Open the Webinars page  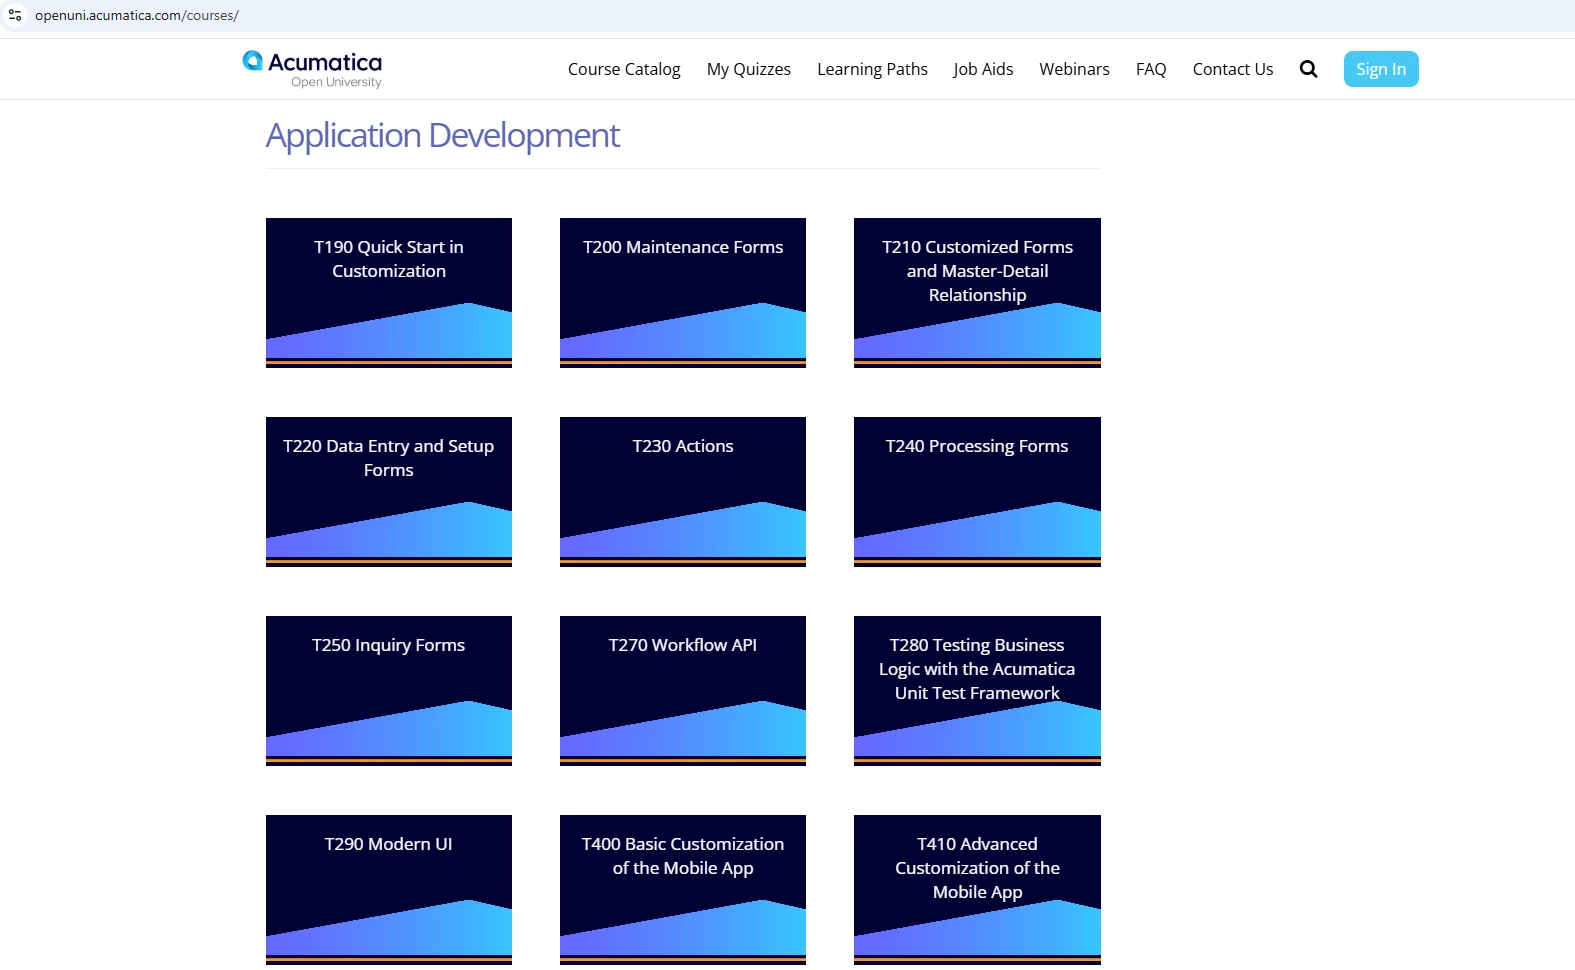tap(1074, 69)
